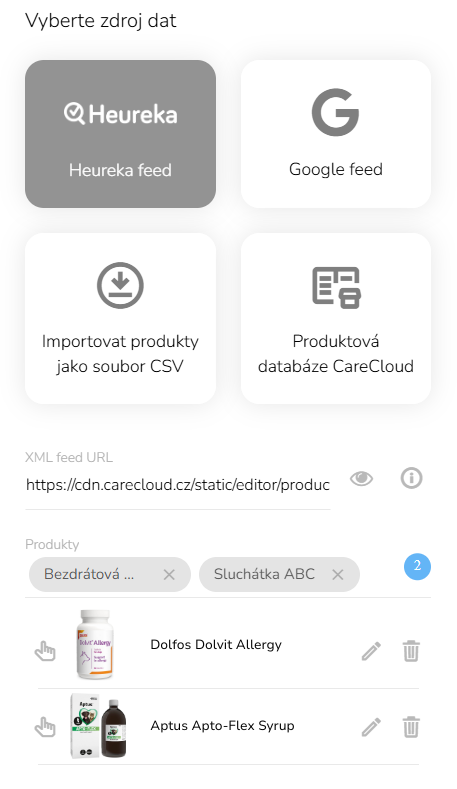Delete Dolfos Dolvit Allergy with trash icon
457x789 pixels.
(411, 651)
